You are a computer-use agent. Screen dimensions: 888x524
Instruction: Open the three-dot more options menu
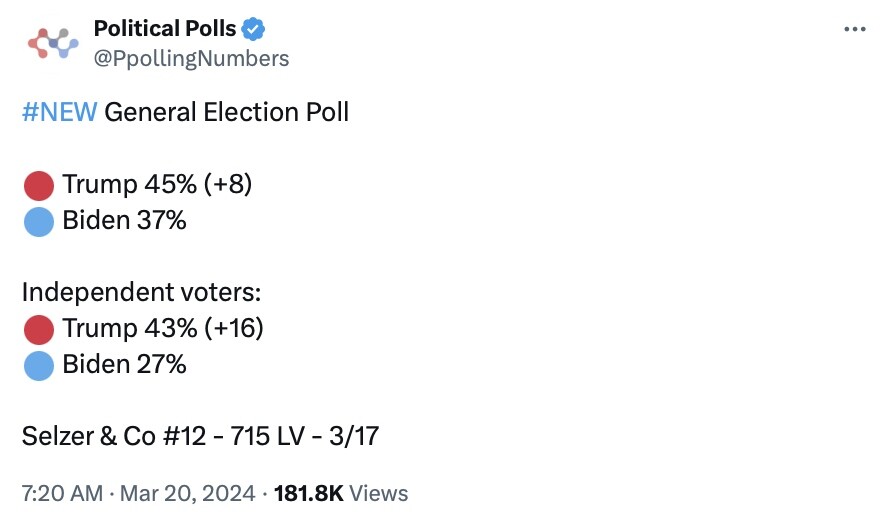(855, 29)
